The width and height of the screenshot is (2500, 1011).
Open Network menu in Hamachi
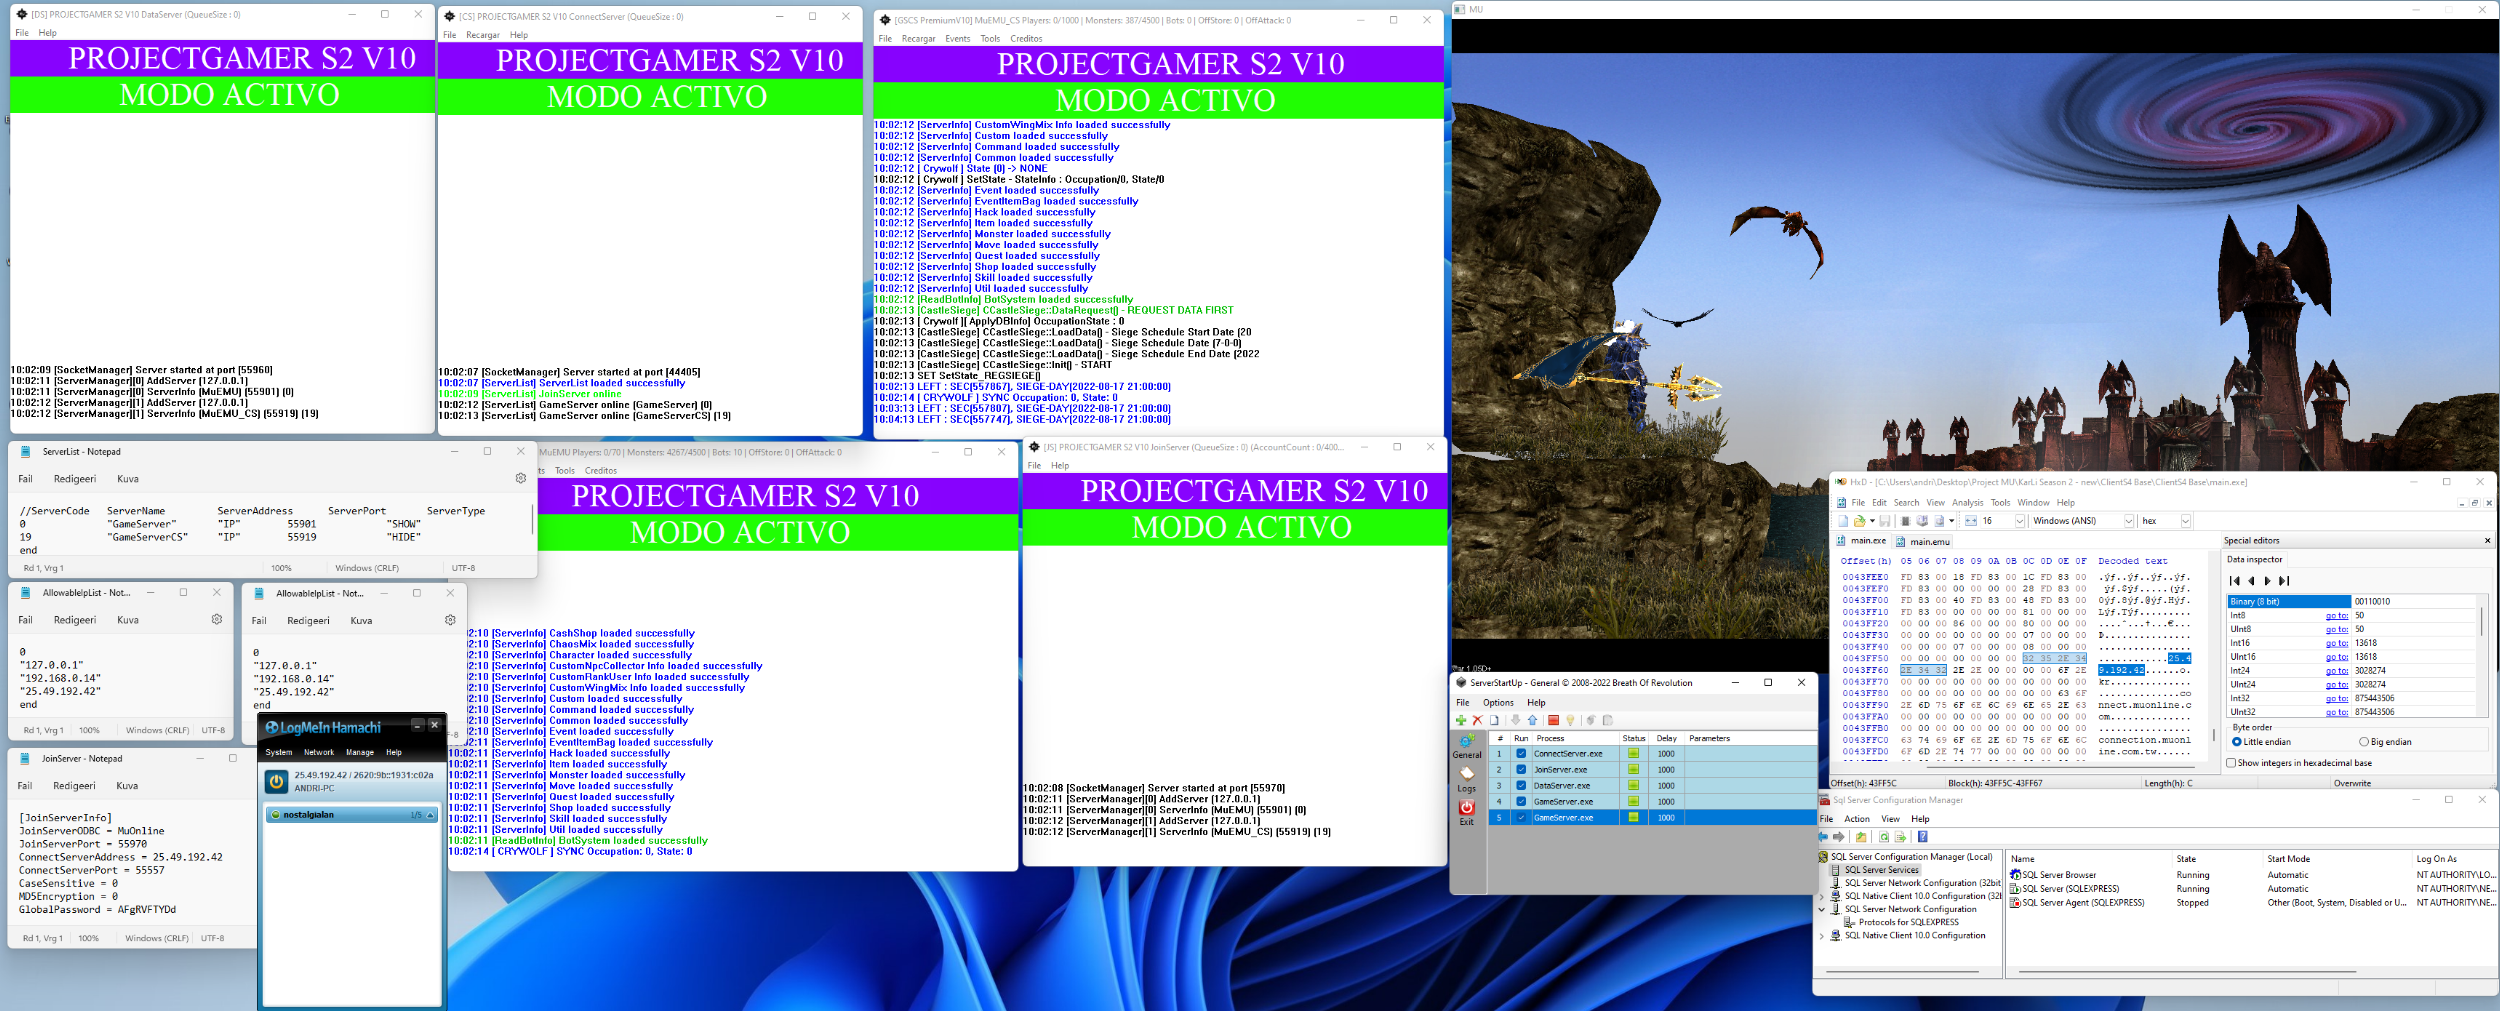319,752
